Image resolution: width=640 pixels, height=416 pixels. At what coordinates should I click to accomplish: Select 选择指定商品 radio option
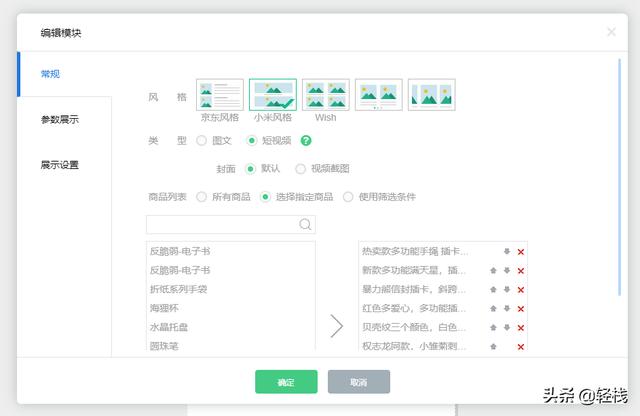click(265, 197)
